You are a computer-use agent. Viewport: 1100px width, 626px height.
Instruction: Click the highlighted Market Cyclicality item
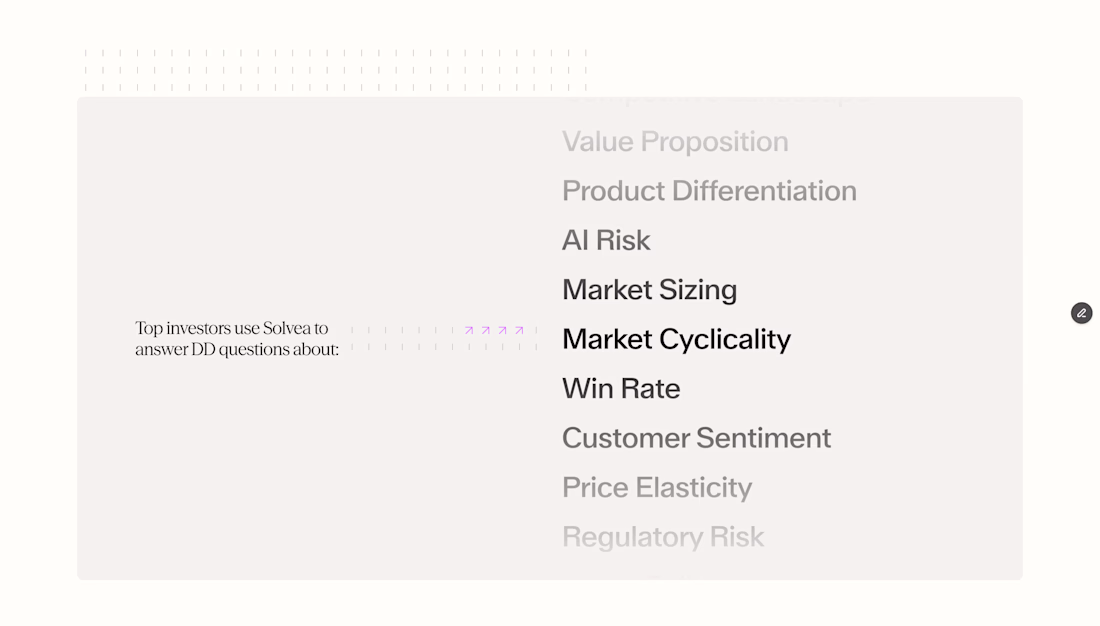click(x=676, y=339)
